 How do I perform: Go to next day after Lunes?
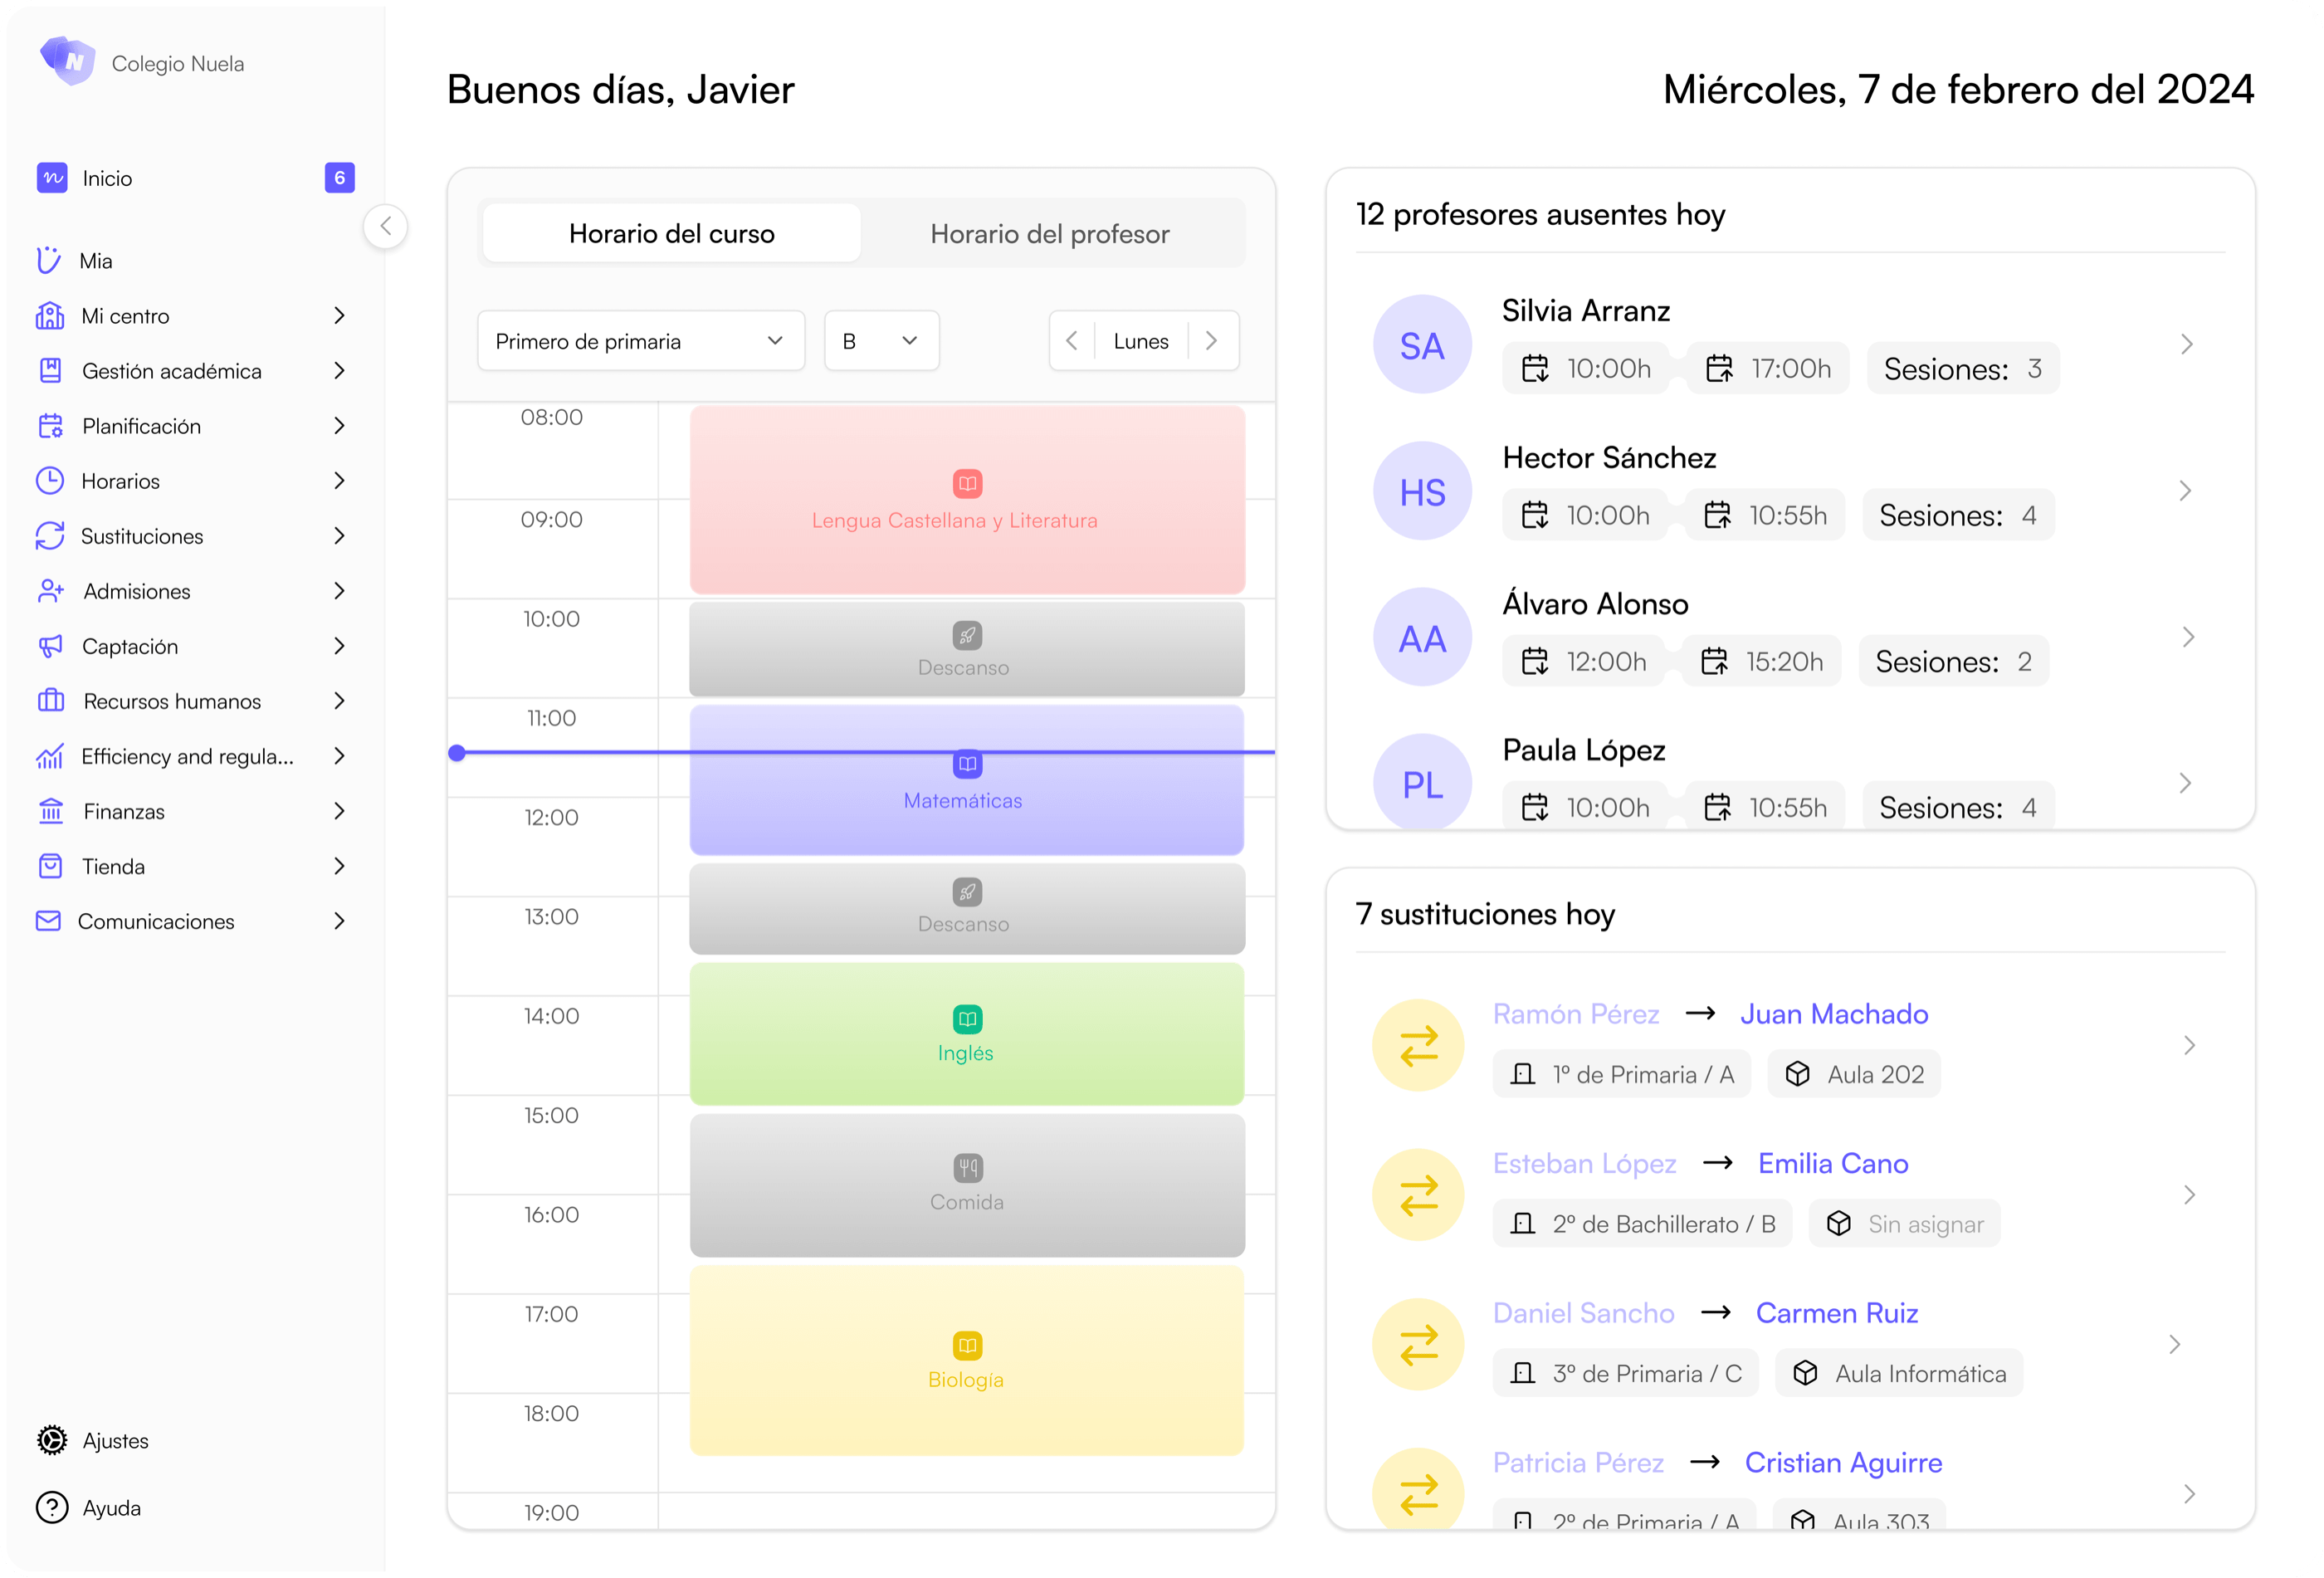(x=1212, y=341)
